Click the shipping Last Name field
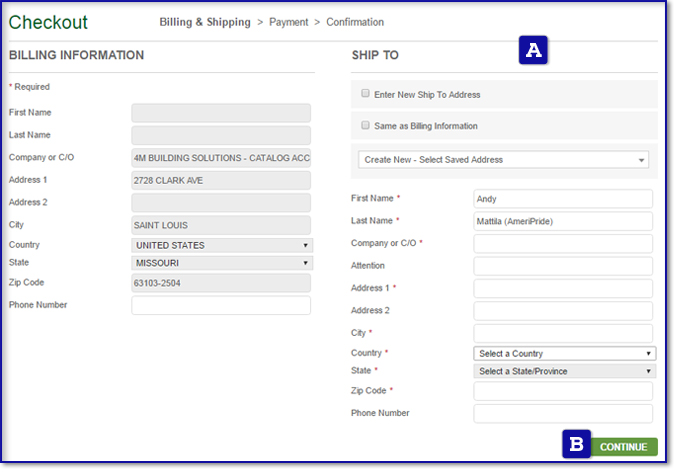 [563, 221]
